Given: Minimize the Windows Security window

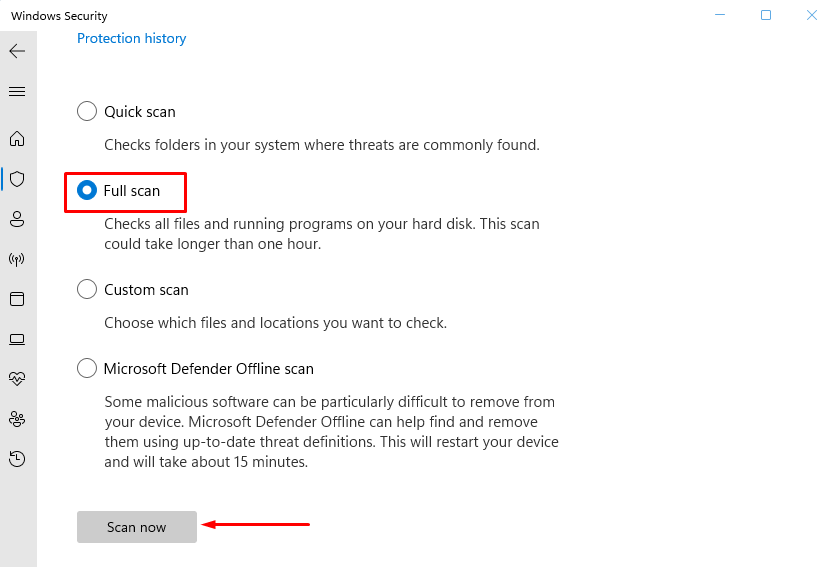Looking at the screenshot, I should pos(720,15).
